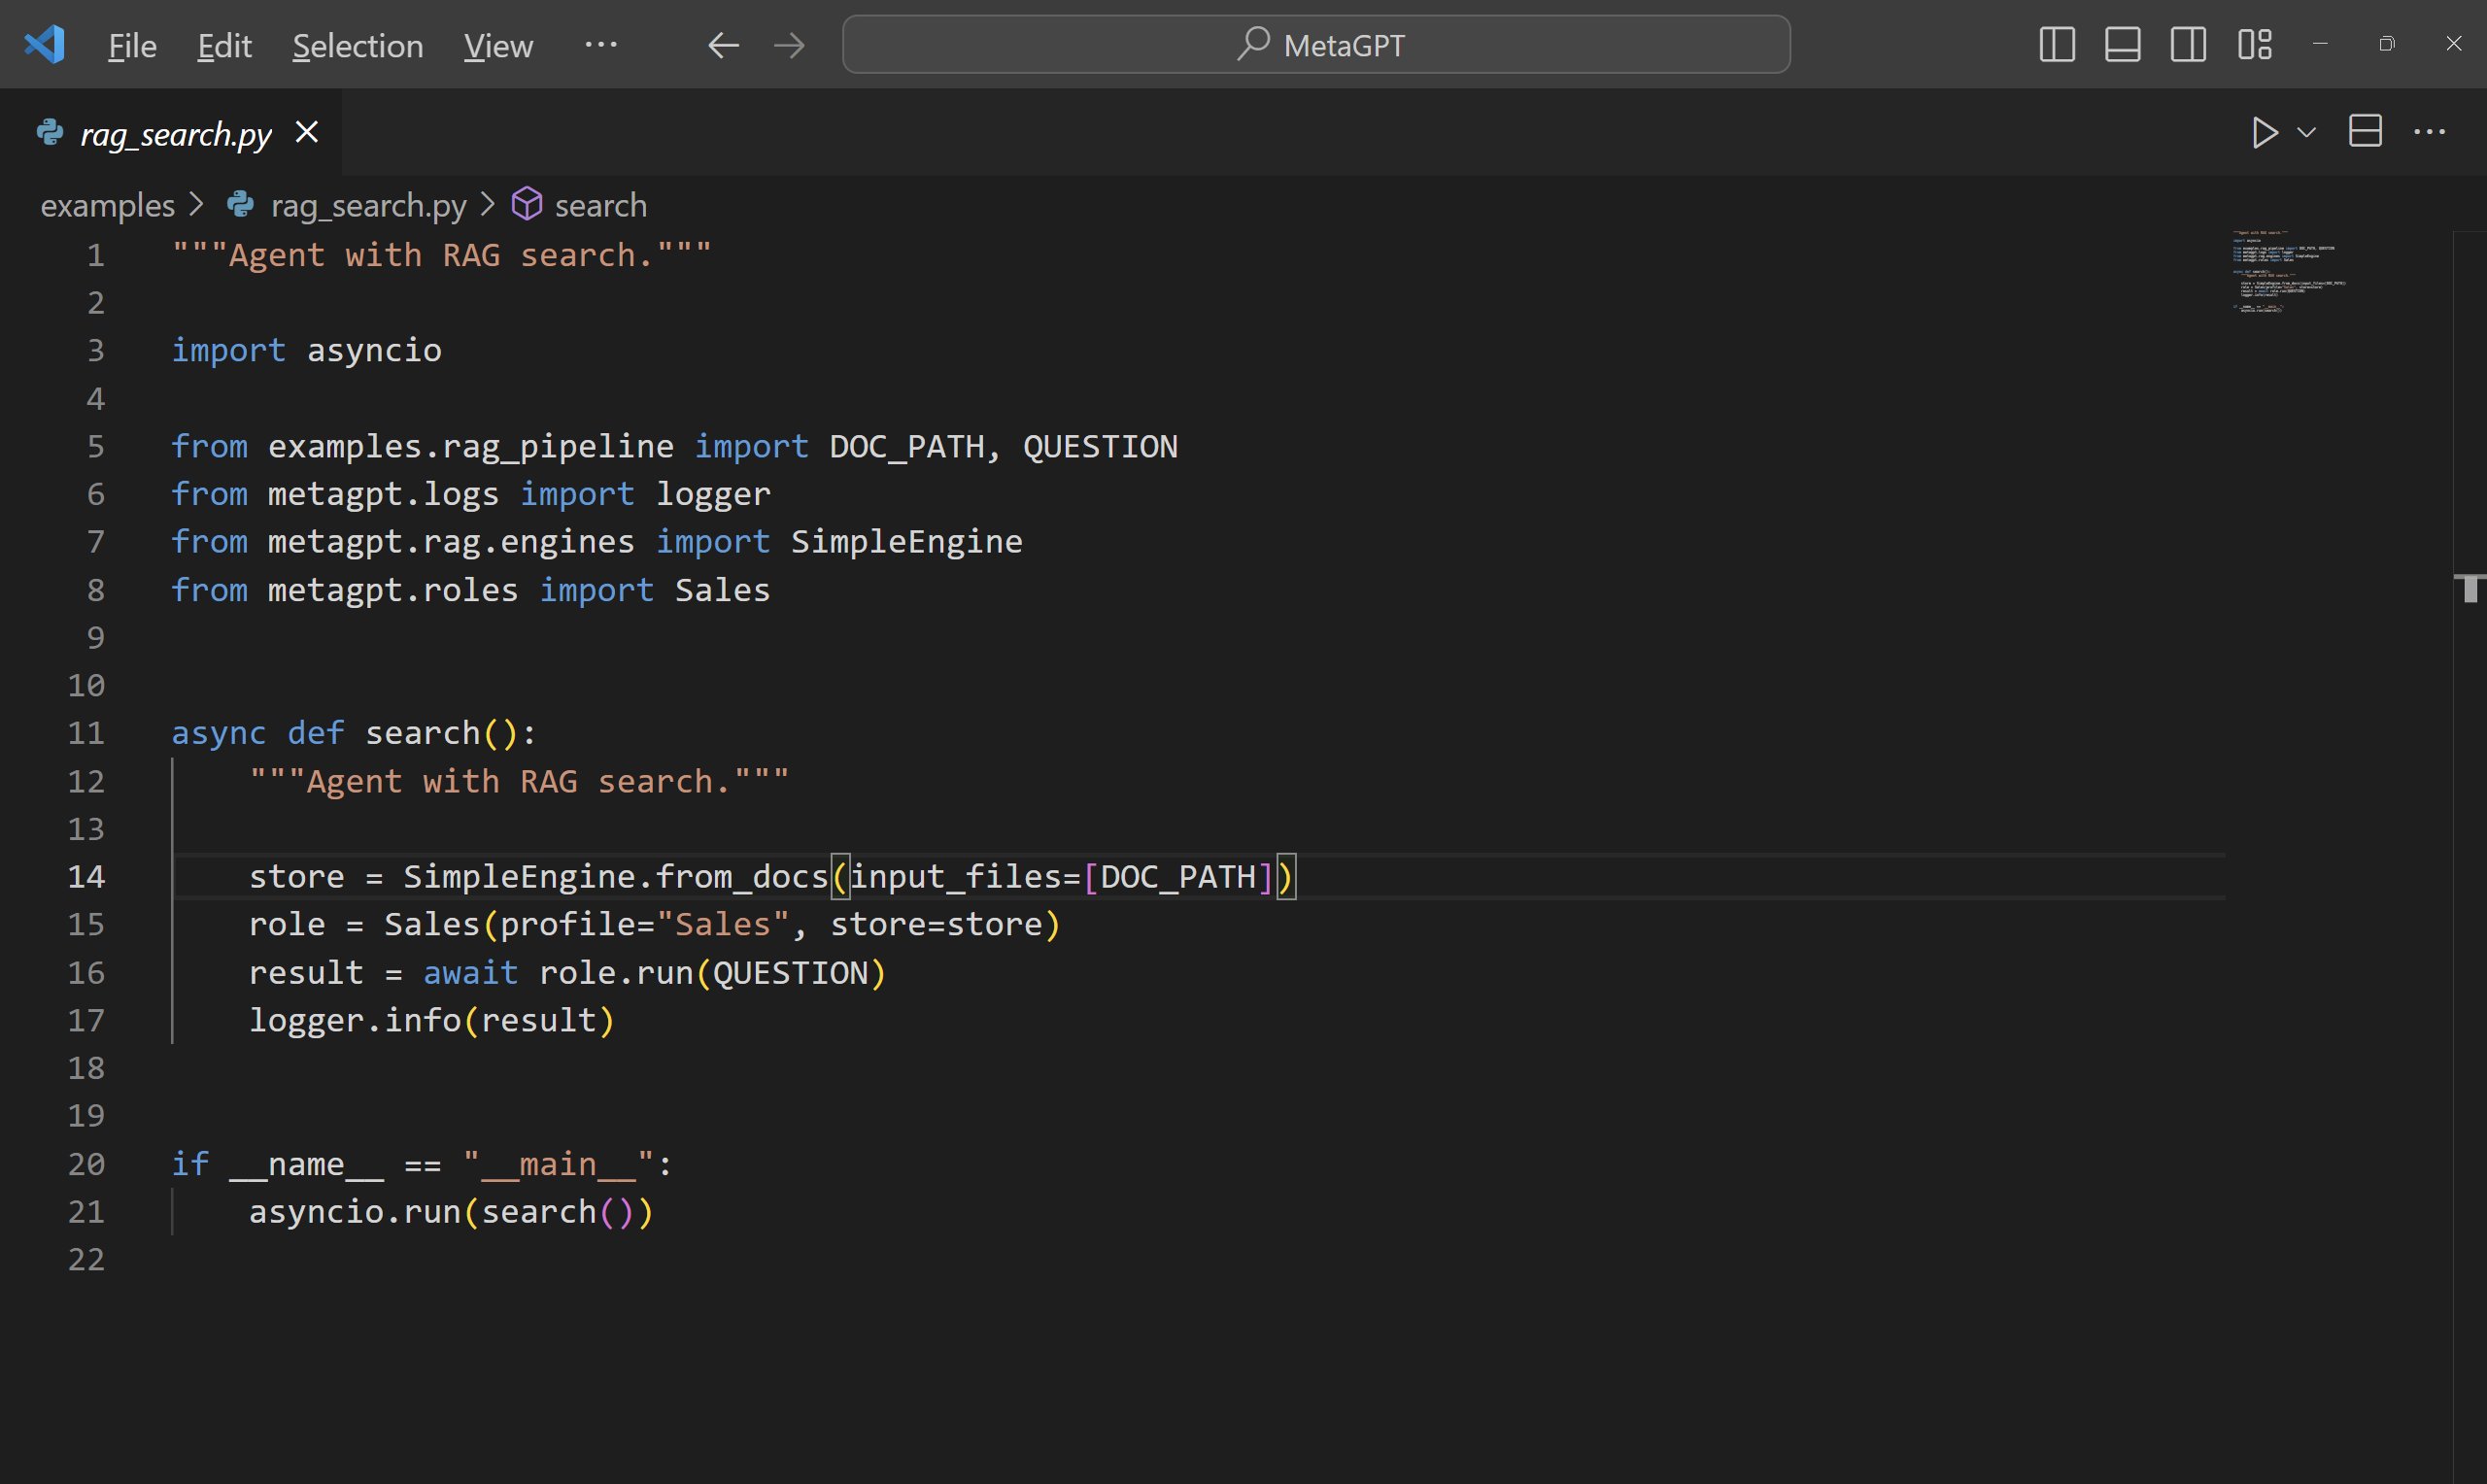Toggle the secondary side bar visibility

(x=2189, y=44)
